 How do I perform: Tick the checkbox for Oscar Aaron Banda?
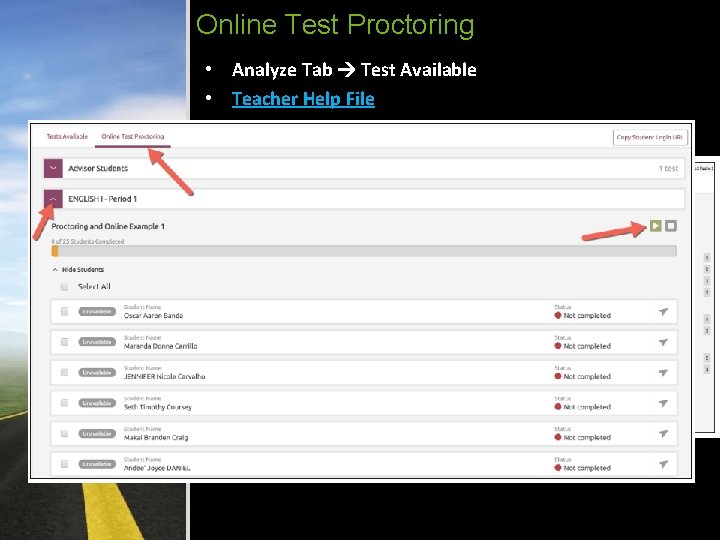64,311
